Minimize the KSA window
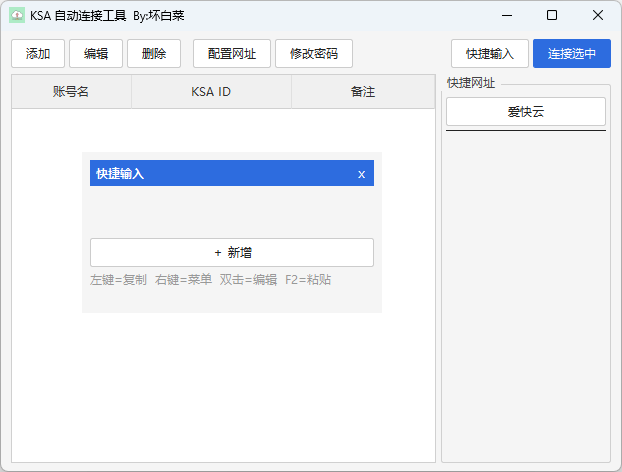 [x=507, y=15]
